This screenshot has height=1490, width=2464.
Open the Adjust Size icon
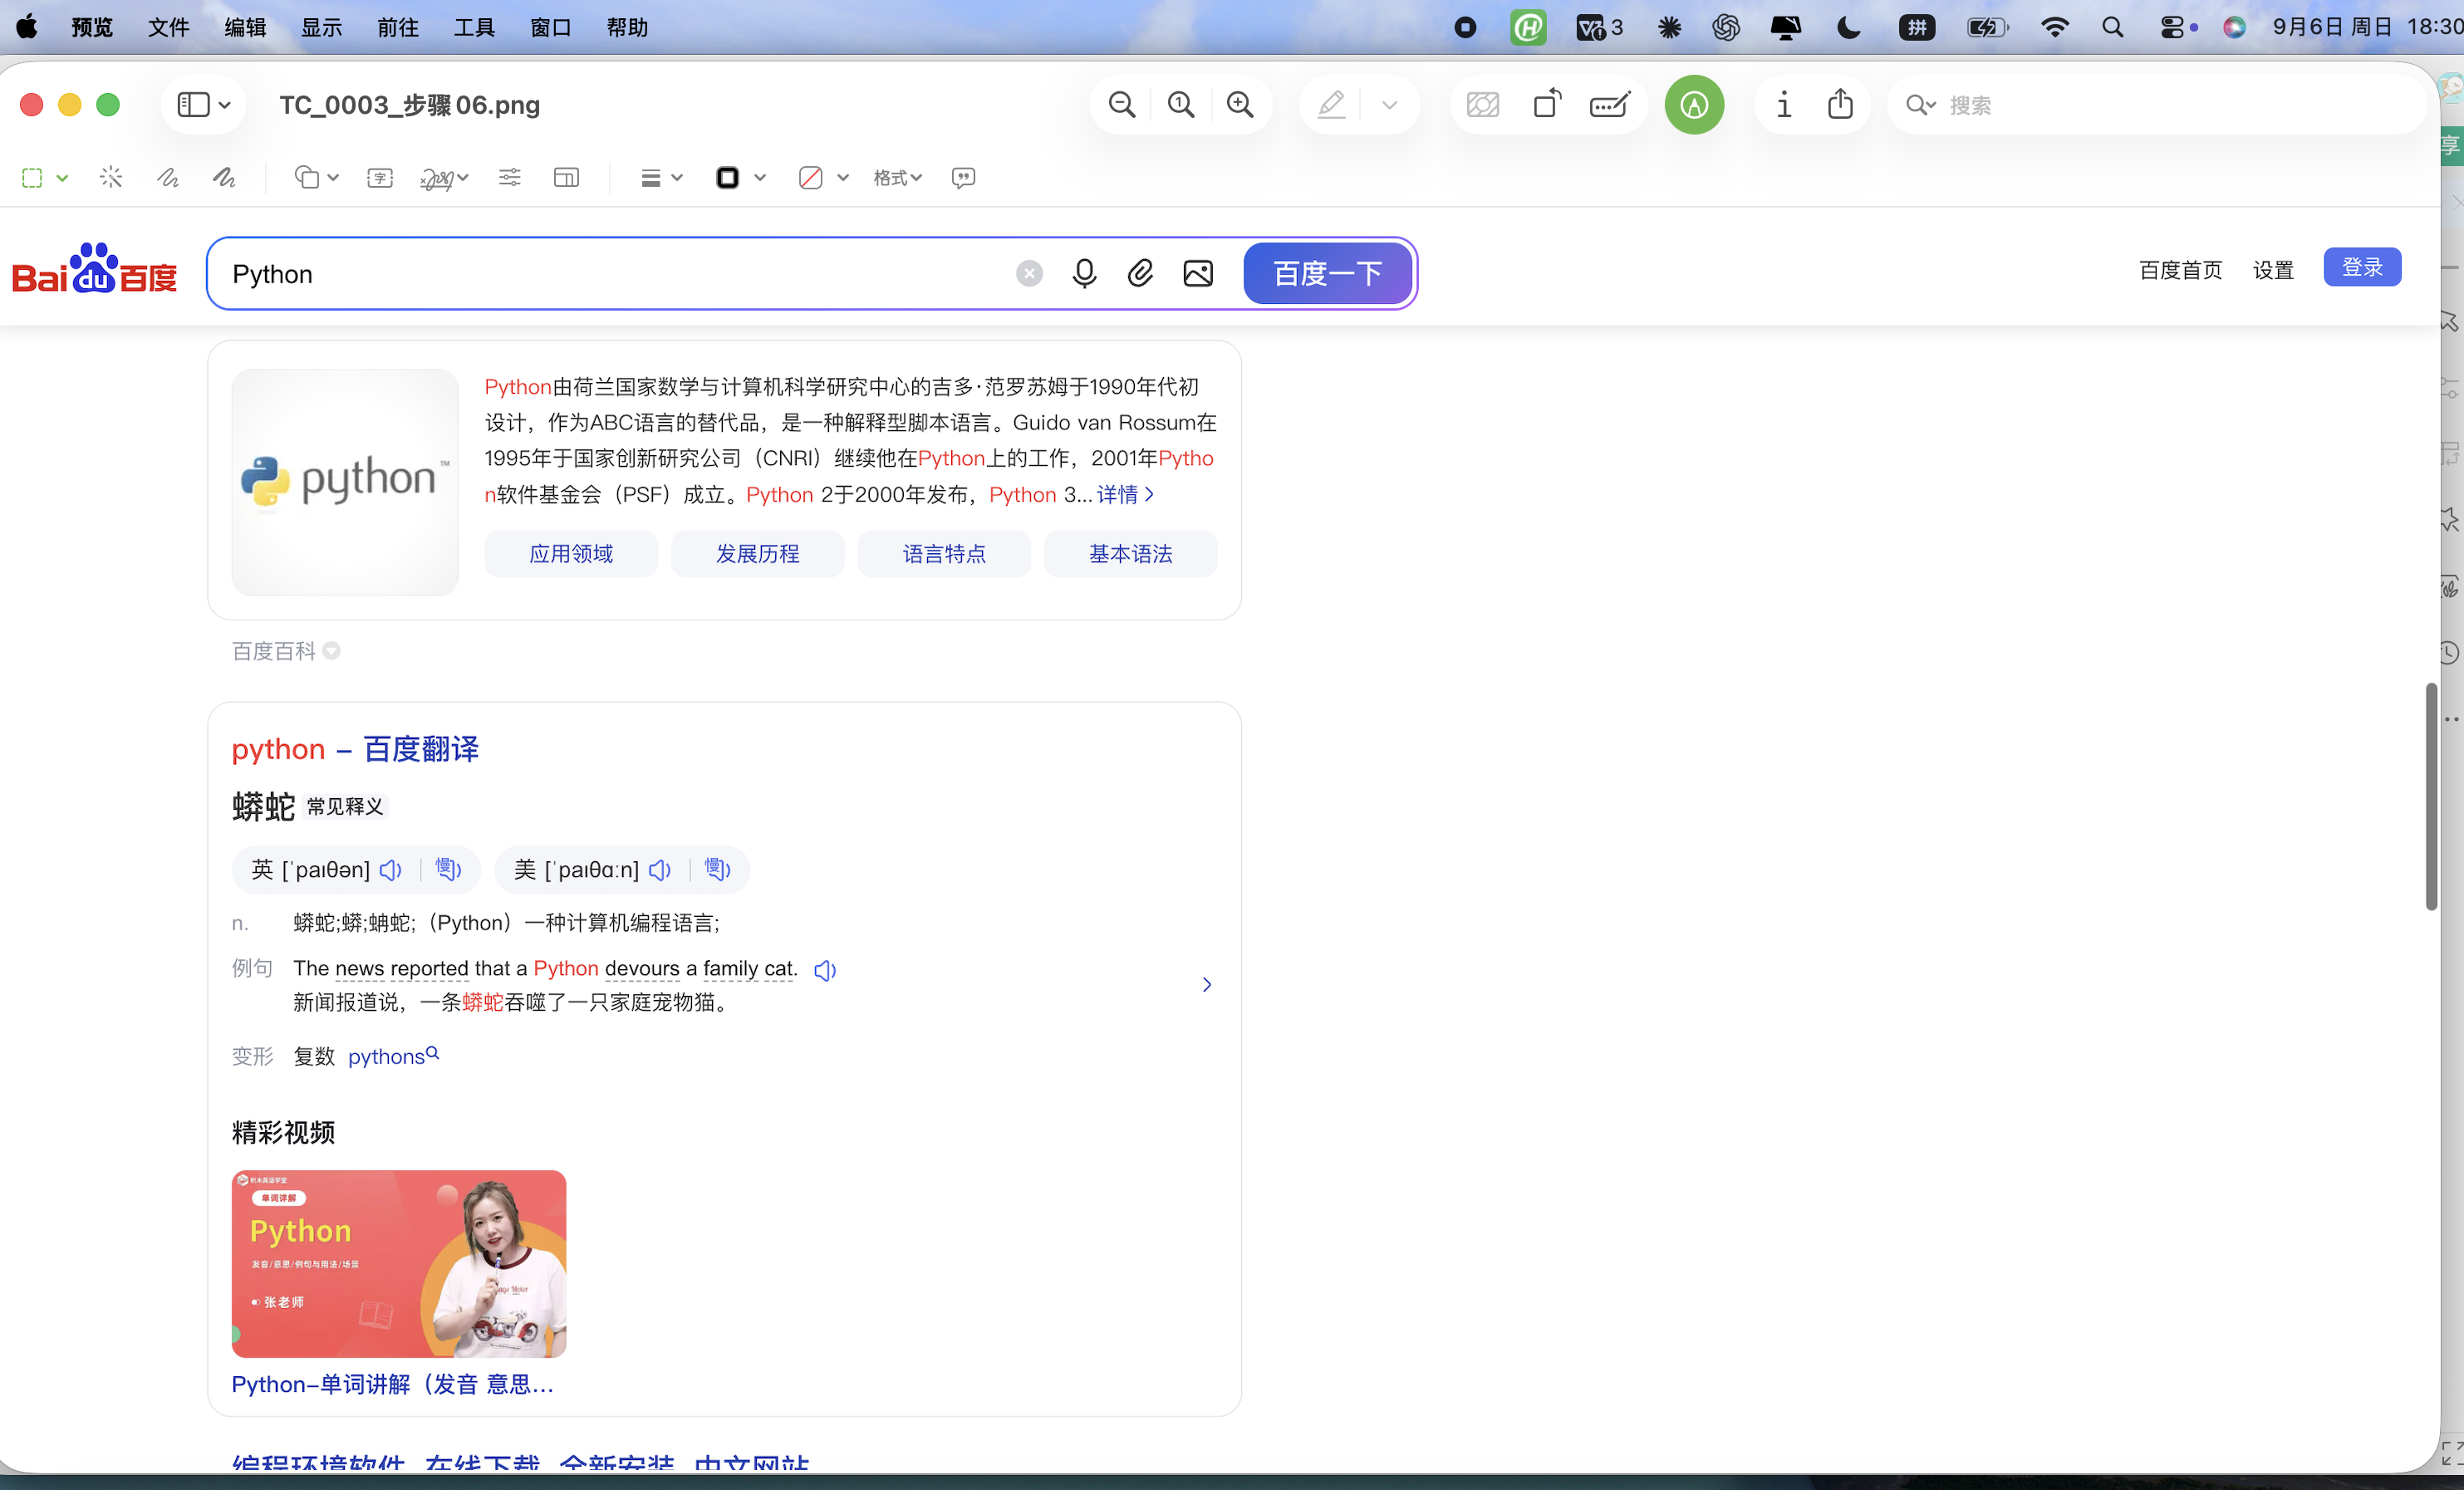pyautogui.click(x=566, y=178)
